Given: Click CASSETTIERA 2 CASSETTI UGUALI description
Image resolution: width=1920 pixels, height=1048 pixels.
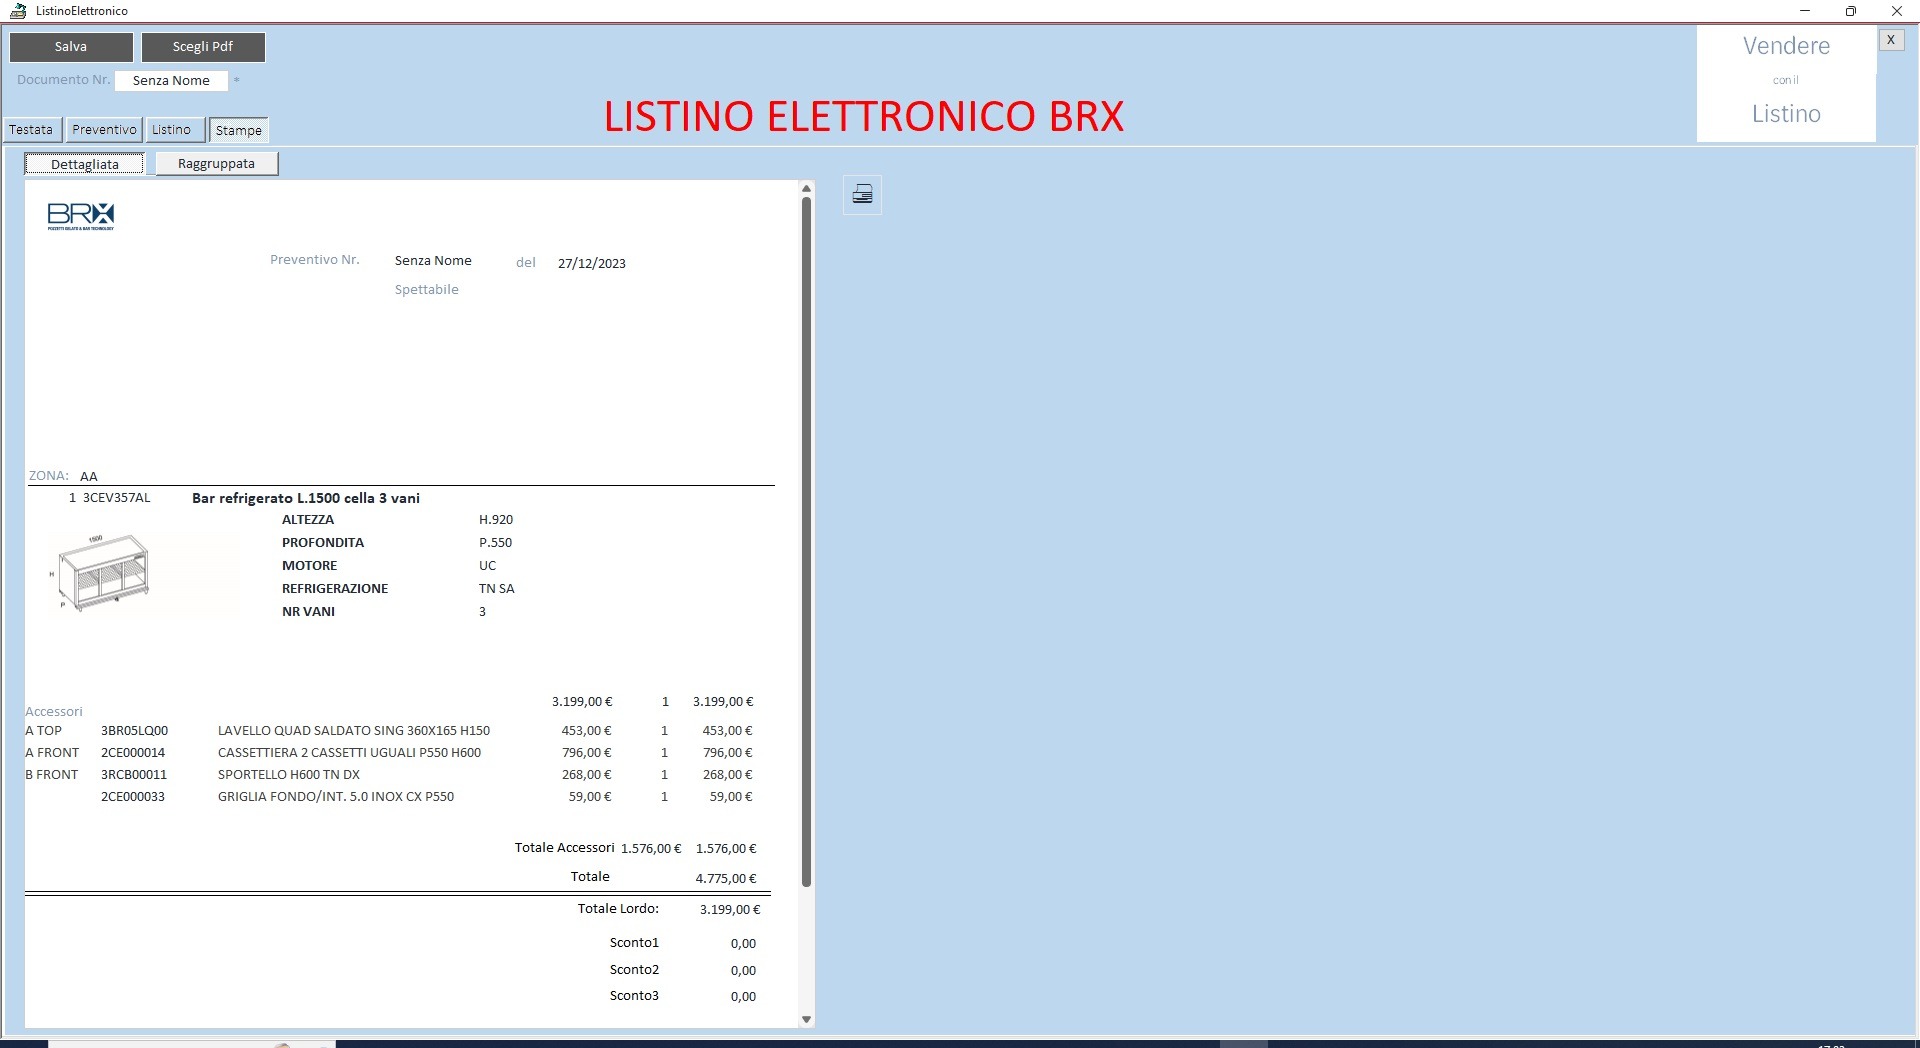Looking at the screenshot, I should (x=349, y=753).
